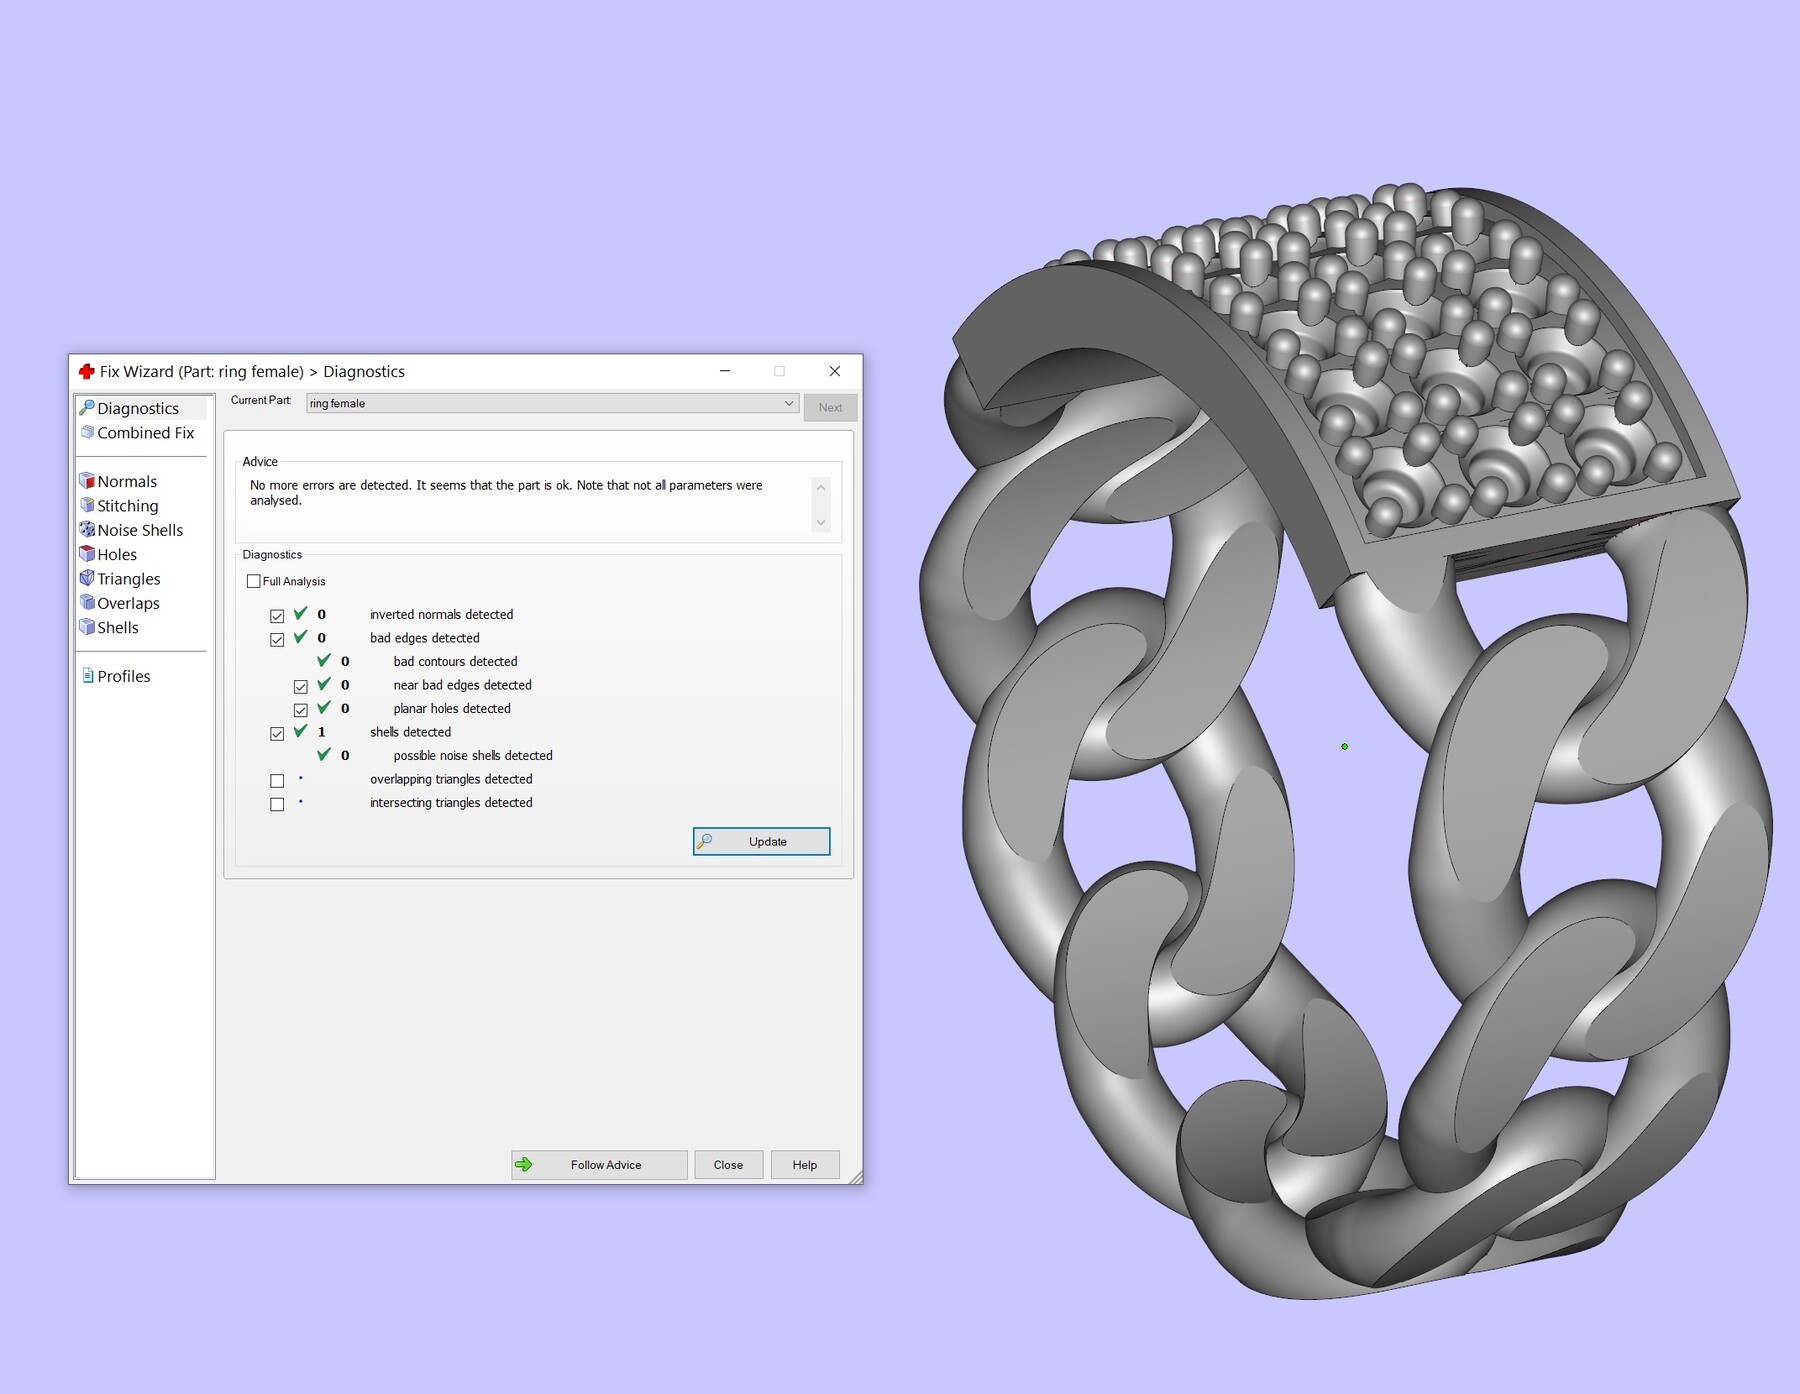Click the Next part button
This screenshot has height=1394, width=1800.
pyautogui.click(x=830, y=407)
